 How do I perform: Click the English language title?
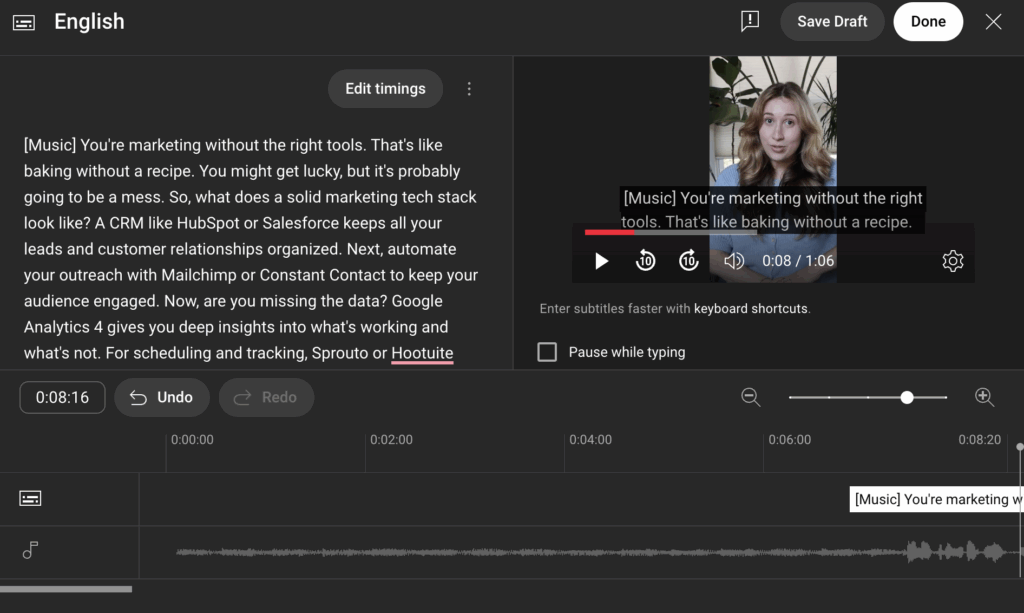tap(89, 22)
